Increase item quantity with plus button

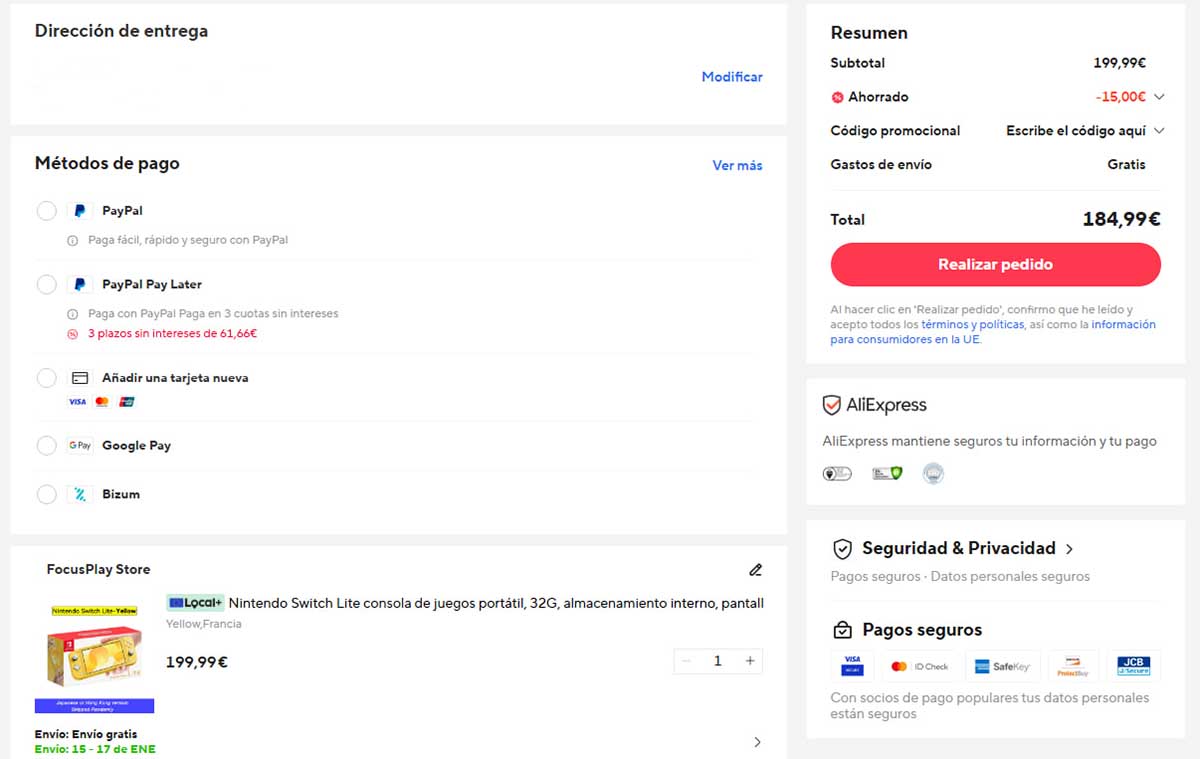click(x=750, y=661)
